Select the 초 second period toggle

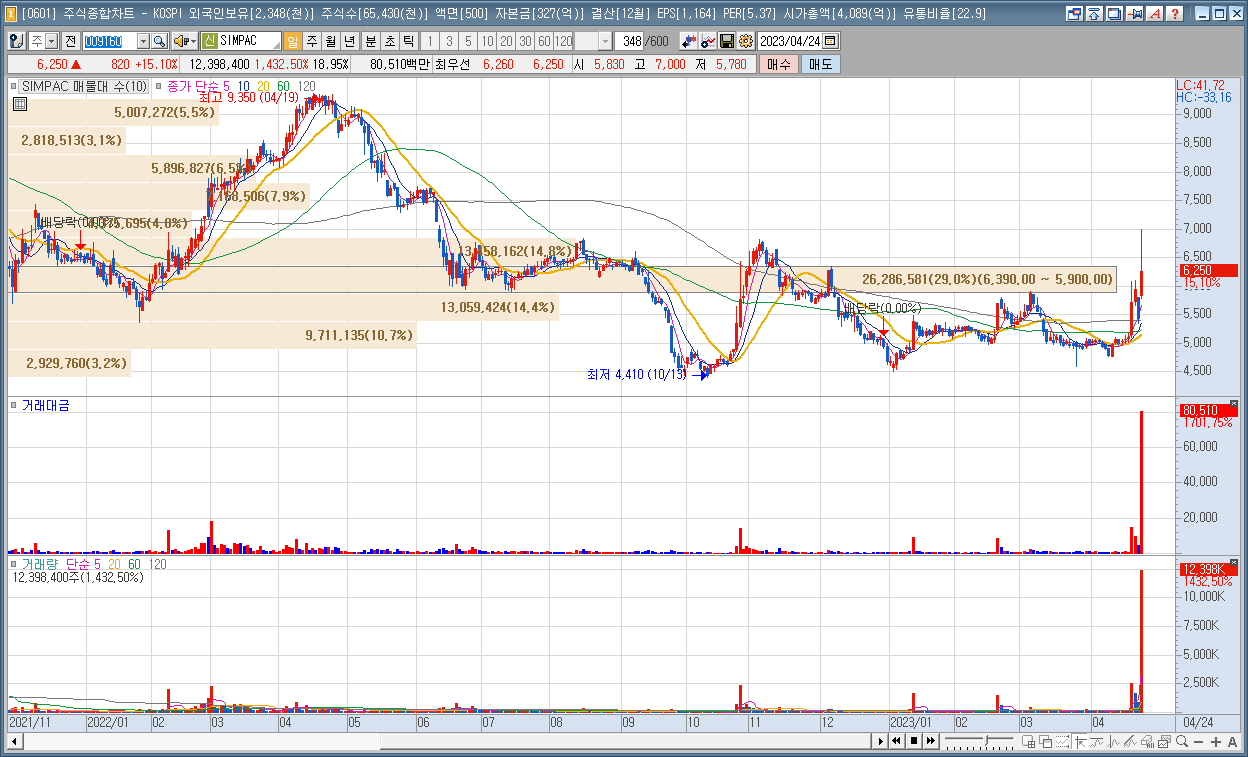[390, 41]
